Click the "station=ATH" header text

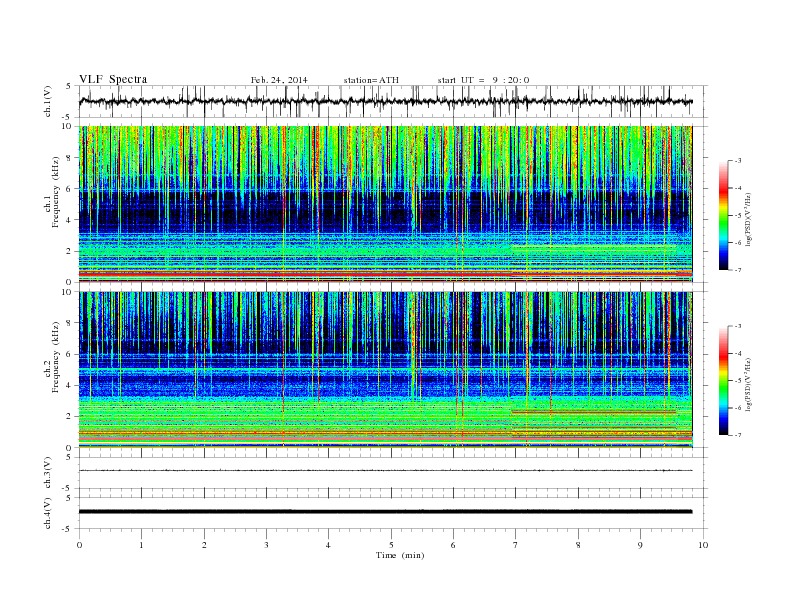371,80
